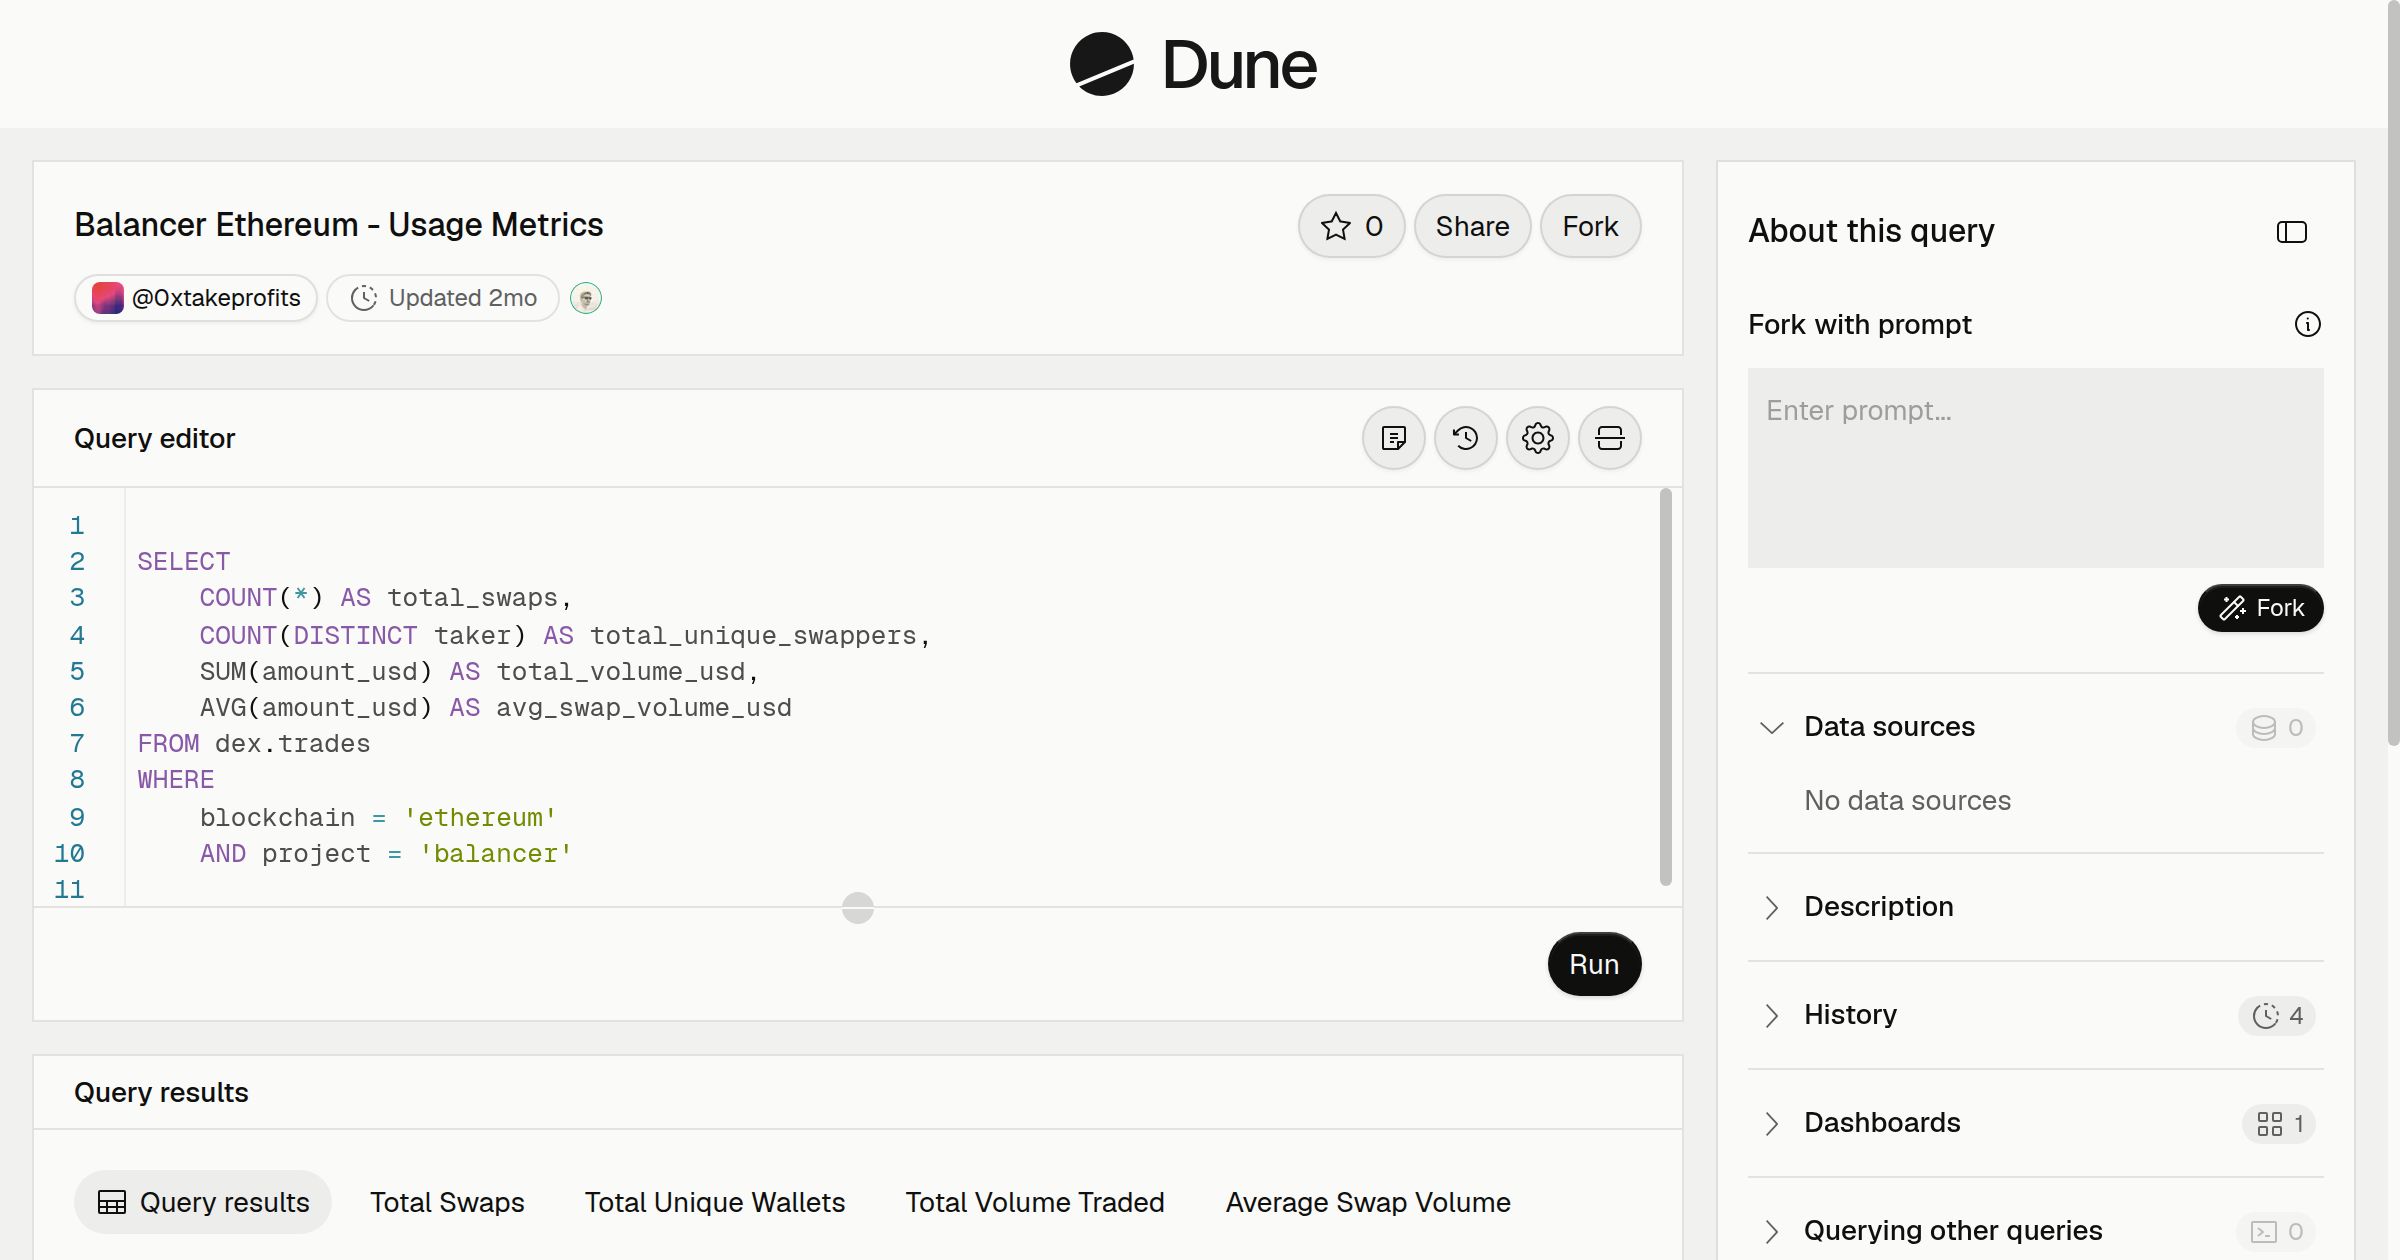Toggle the editor layout collapse icon
Viewport: 2400px width, 1260px height.
pos(1610,438)
